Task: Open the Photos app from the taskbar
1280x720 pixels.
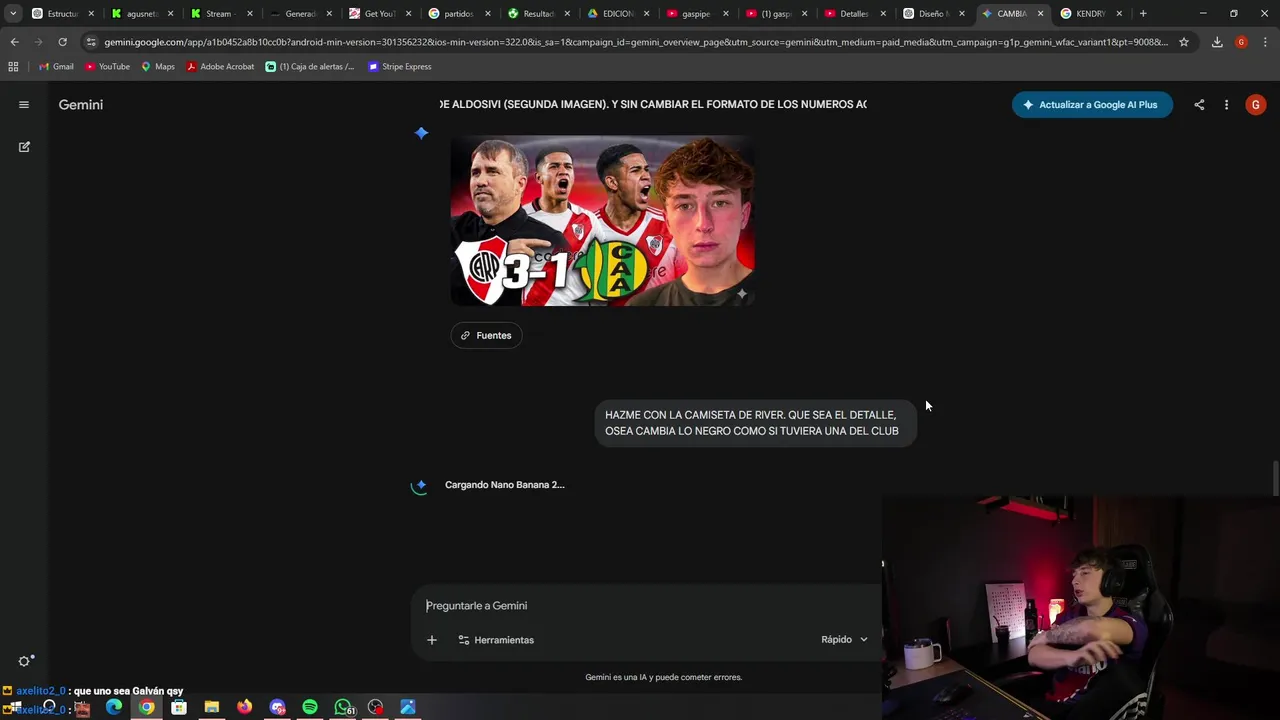Action: 408,707
